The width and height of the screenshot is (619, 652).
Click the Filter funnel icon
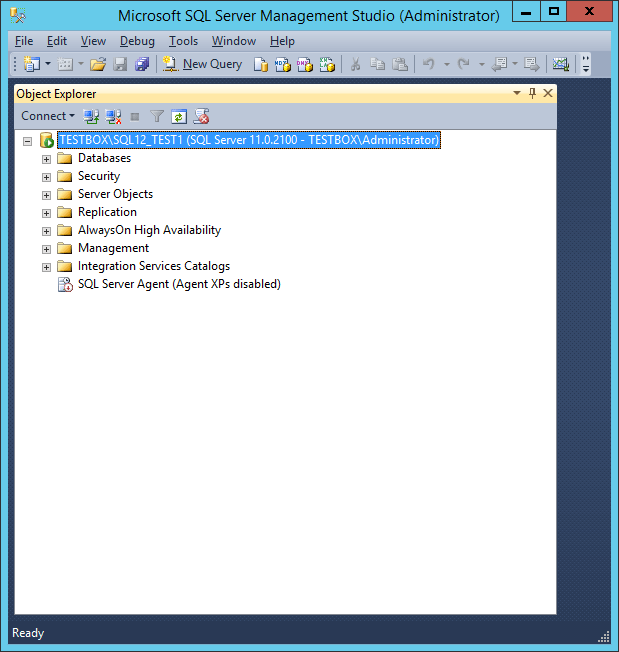coord(157,116)
